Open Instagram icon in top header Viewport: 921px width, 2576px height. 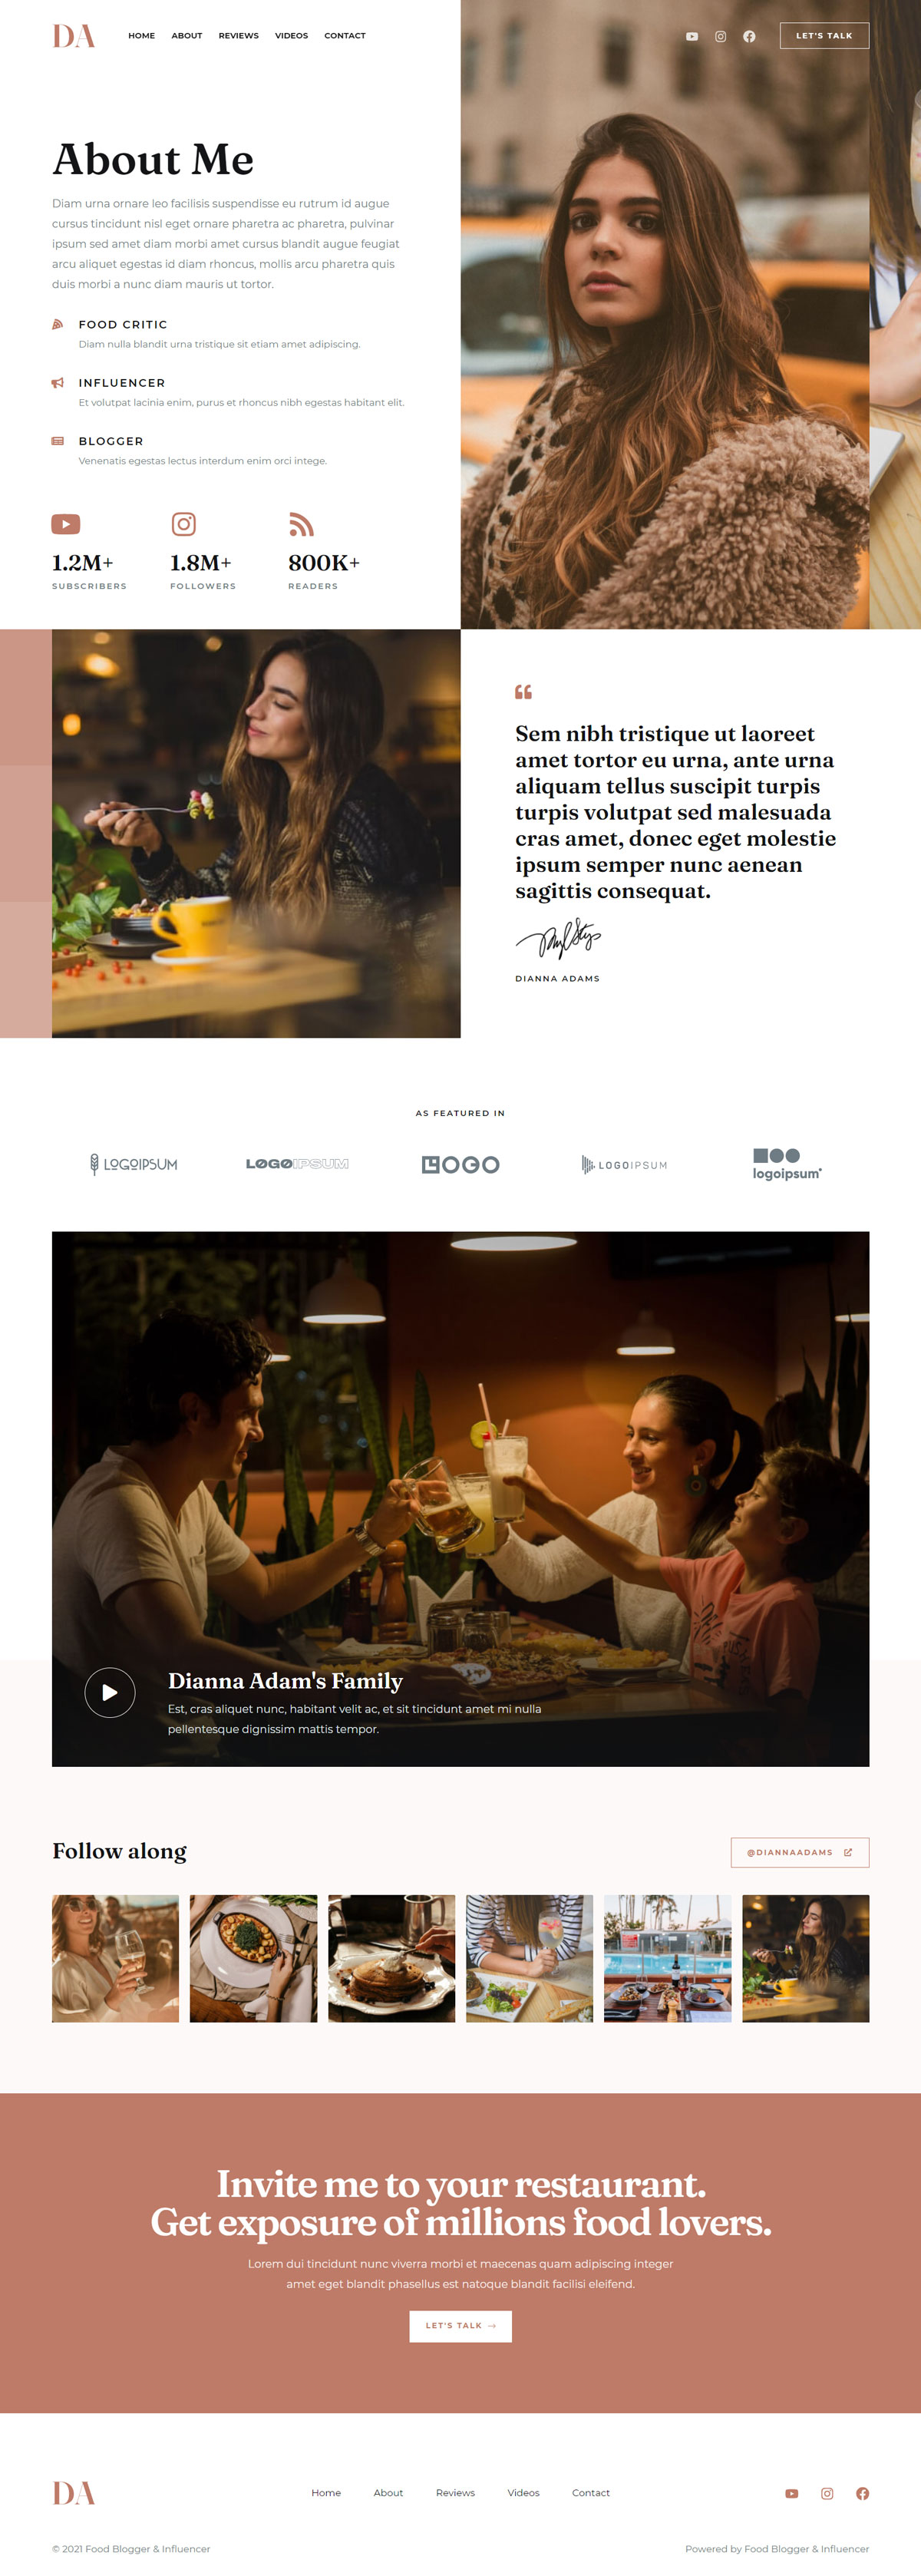coord(720,36)
